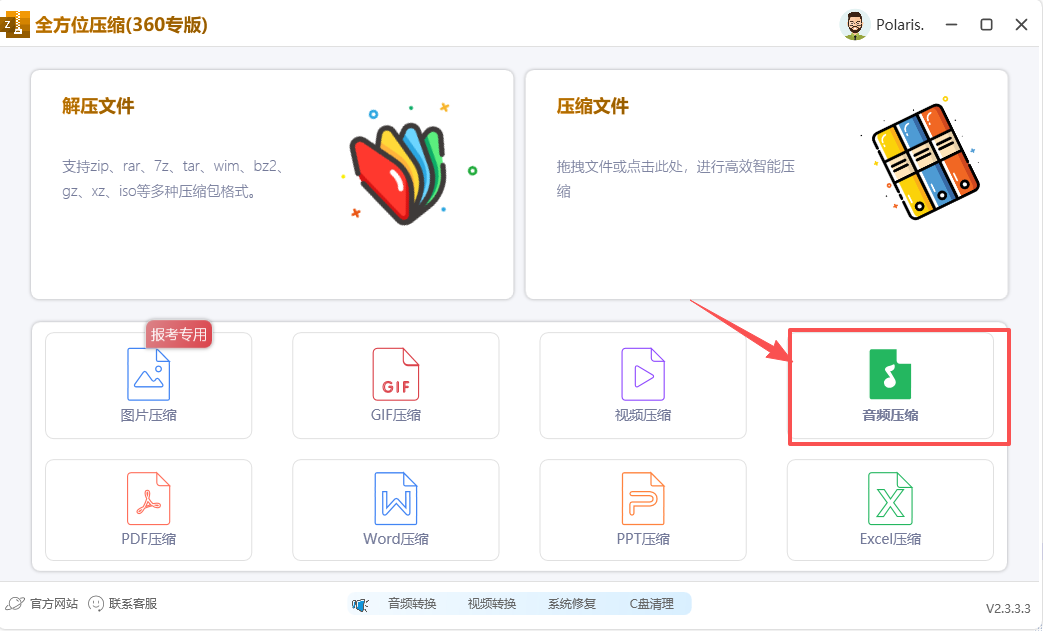Click the megaphone announcement icon in bottom bar
1043x631 pixels.
(x=361, y=605)
